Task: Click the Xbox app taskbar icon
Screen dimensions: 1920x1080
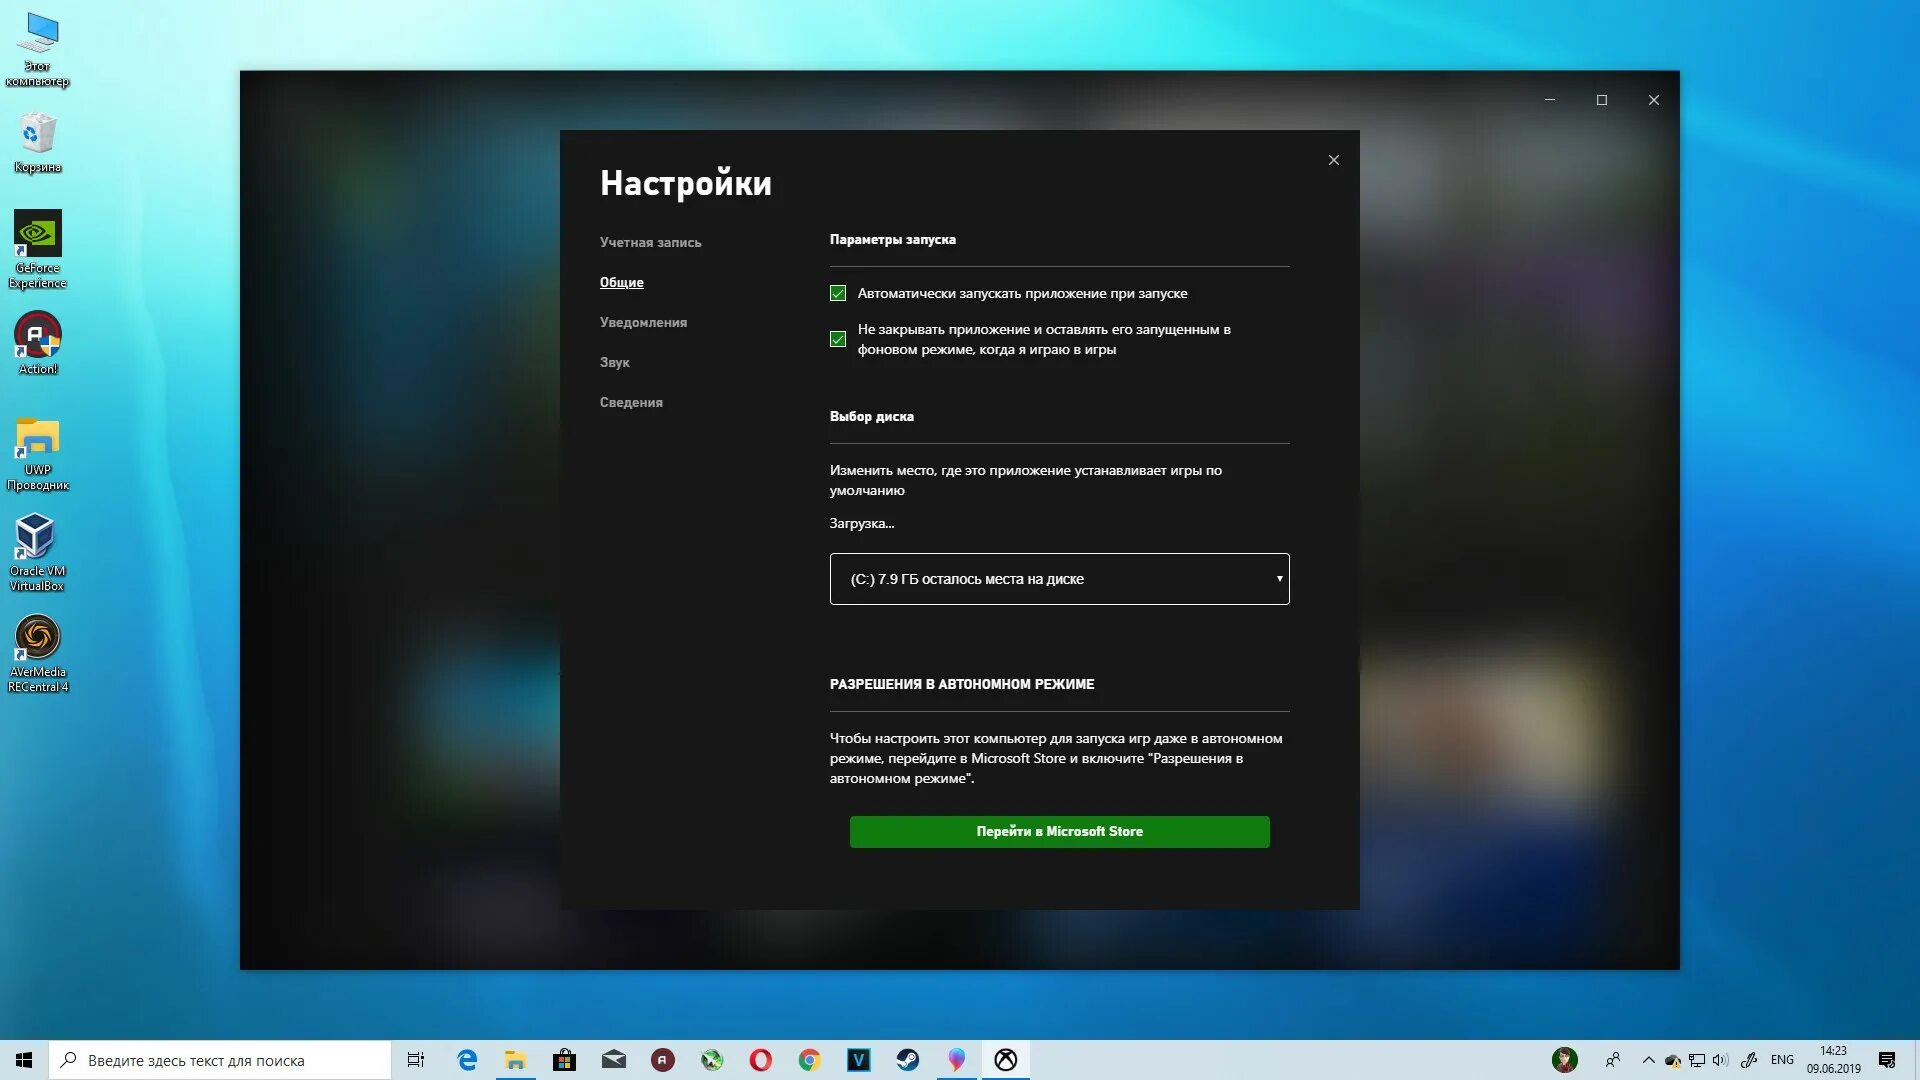Action: [1005, 1060]
